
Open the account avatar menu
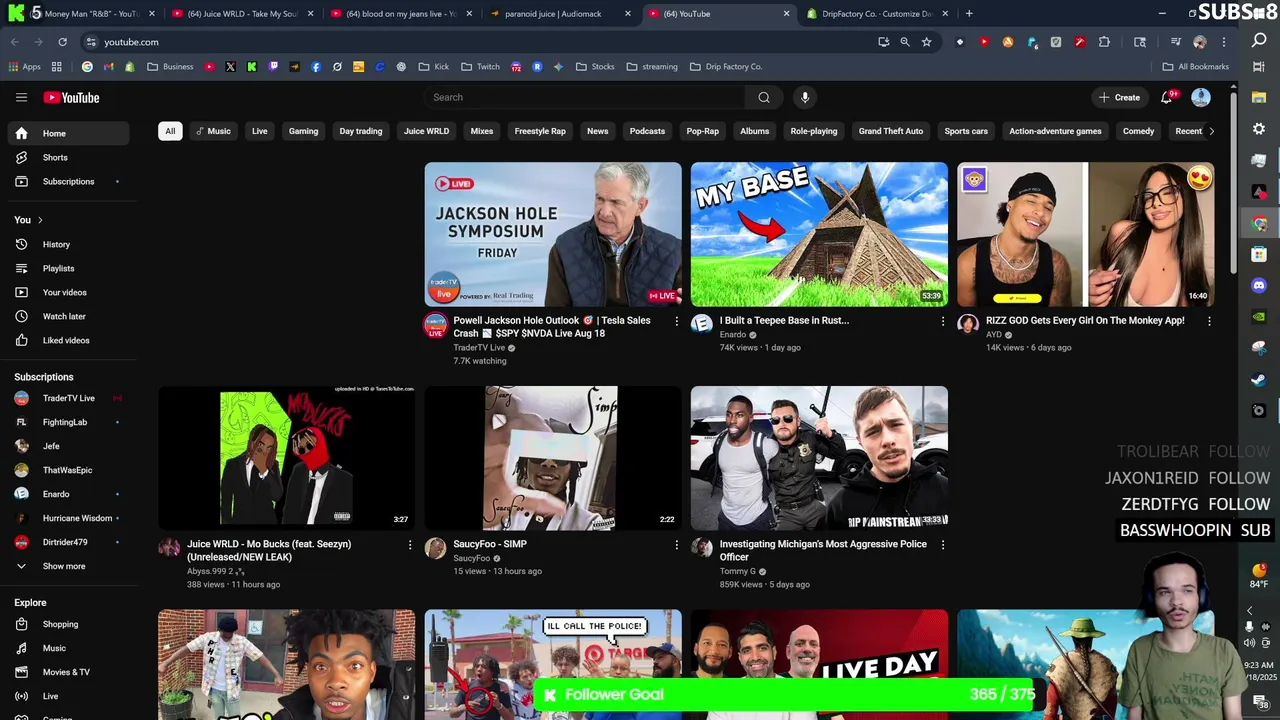coord(1201,97)
